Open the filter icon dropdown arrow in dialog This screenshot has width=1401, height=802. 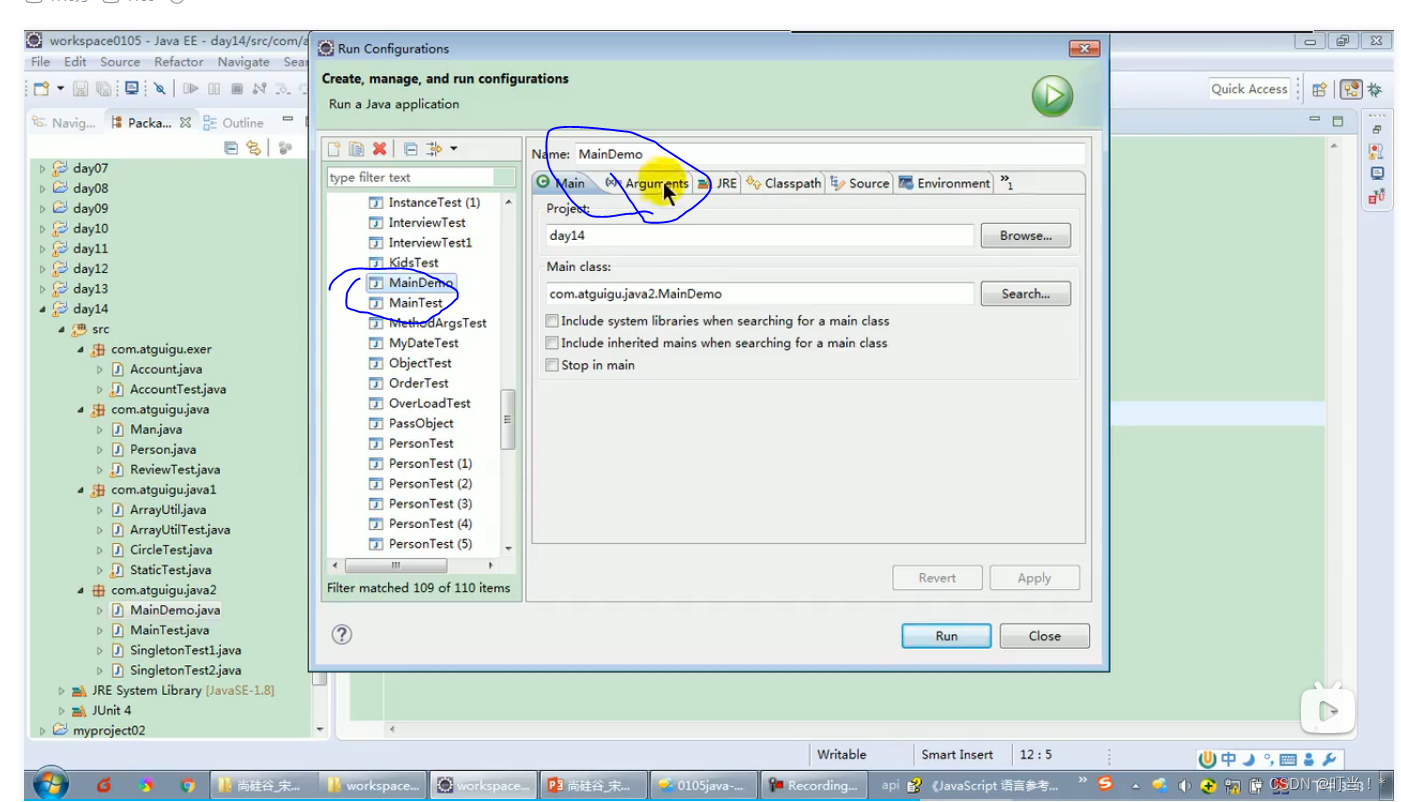453,149
